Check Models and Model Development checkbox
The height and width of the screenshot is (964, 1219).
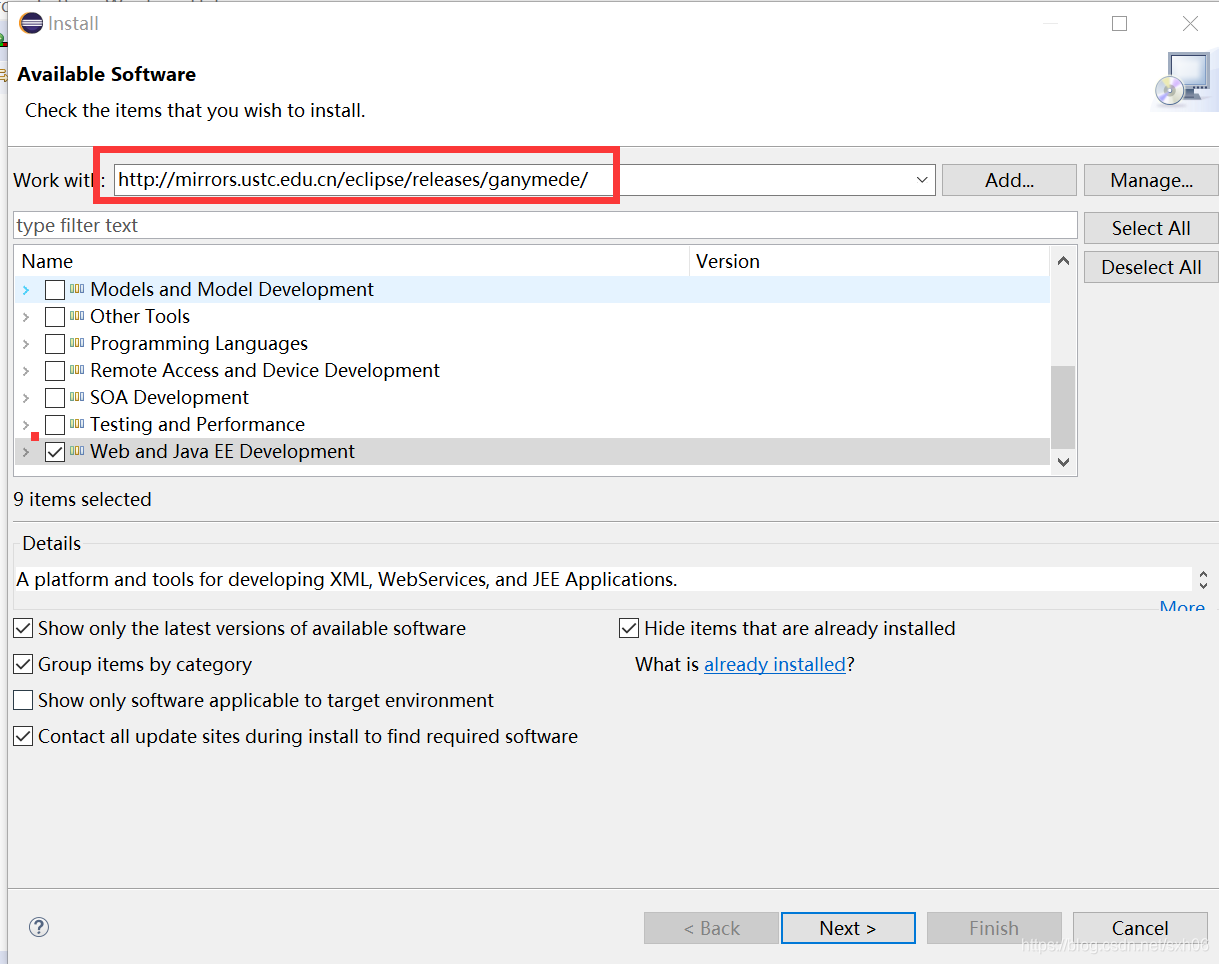pos(55,290)
